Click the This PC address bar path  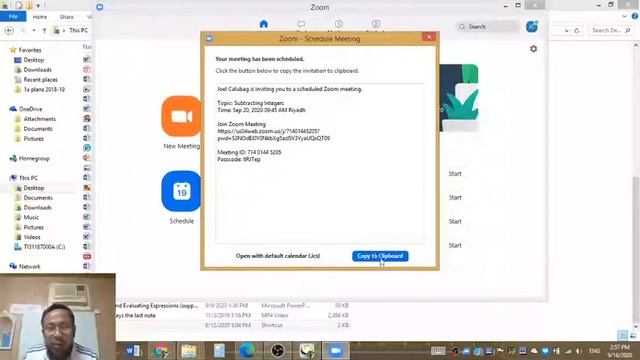click(x=78, y=30)
